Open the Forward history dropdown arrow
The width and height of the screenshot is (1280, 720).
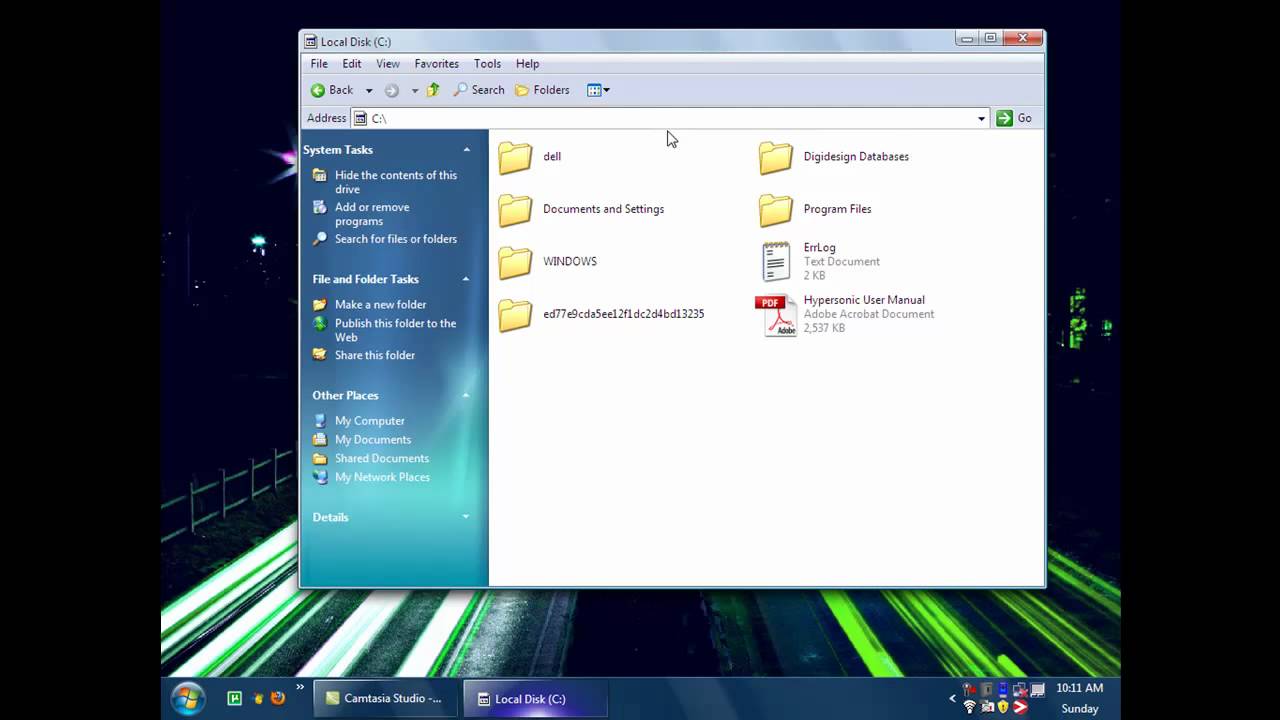click(x=414, y=90)
